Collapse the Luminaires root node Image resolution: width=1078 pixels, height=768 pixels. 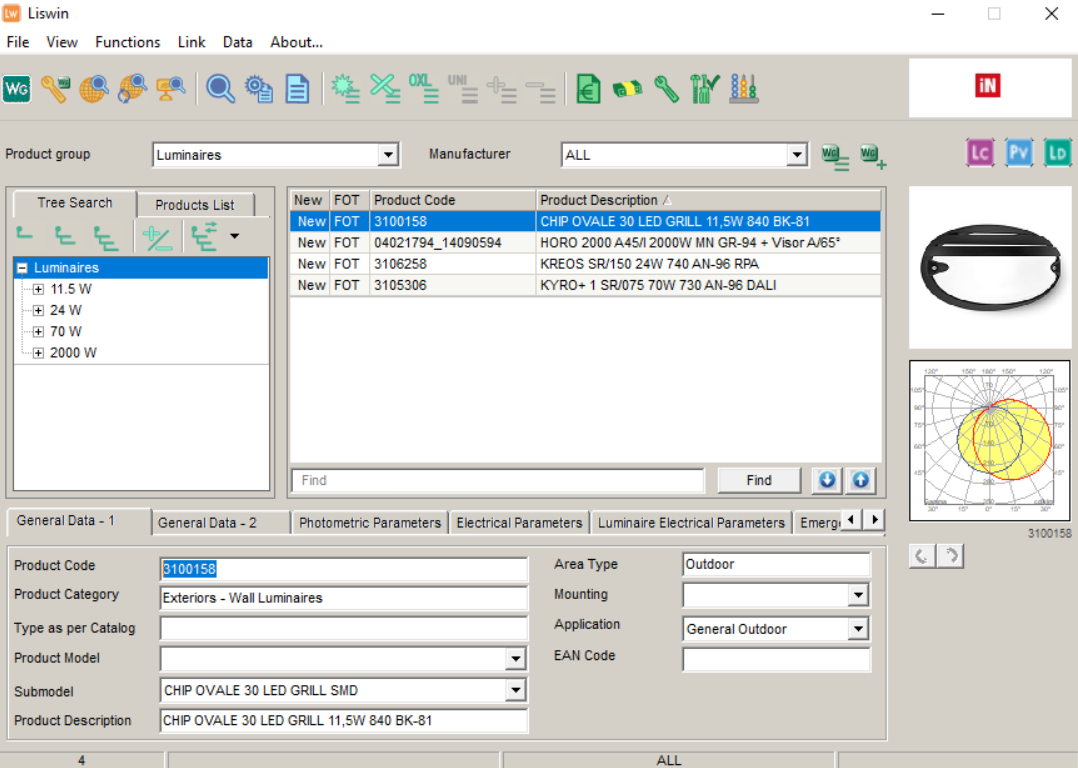point(22,268)
